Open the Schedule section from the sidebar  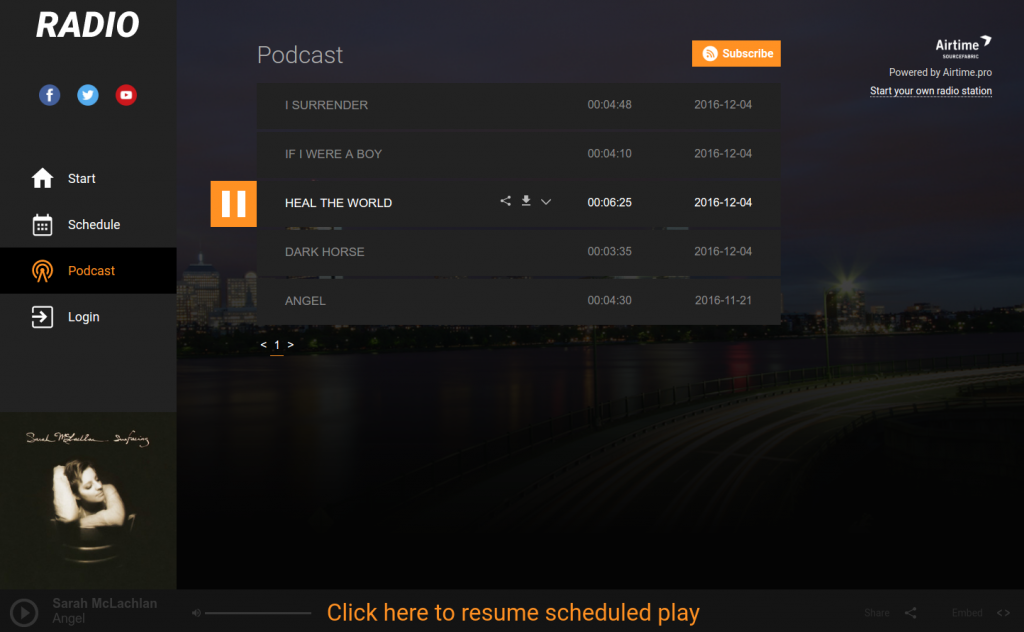pos(80,224)
